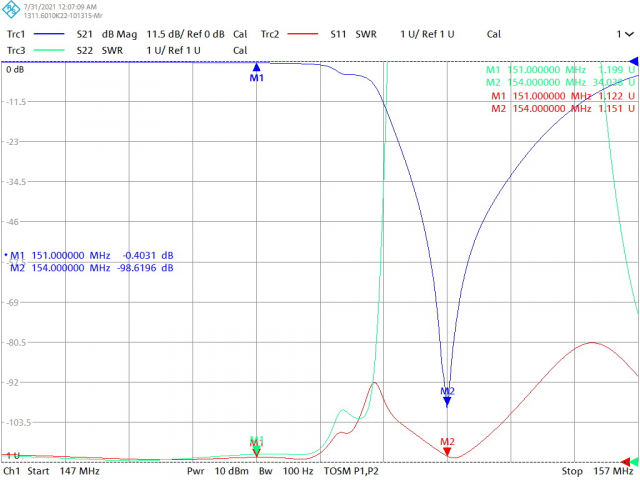
Task: Click the -80.5 axis label
Action: (x=16, y=342)
